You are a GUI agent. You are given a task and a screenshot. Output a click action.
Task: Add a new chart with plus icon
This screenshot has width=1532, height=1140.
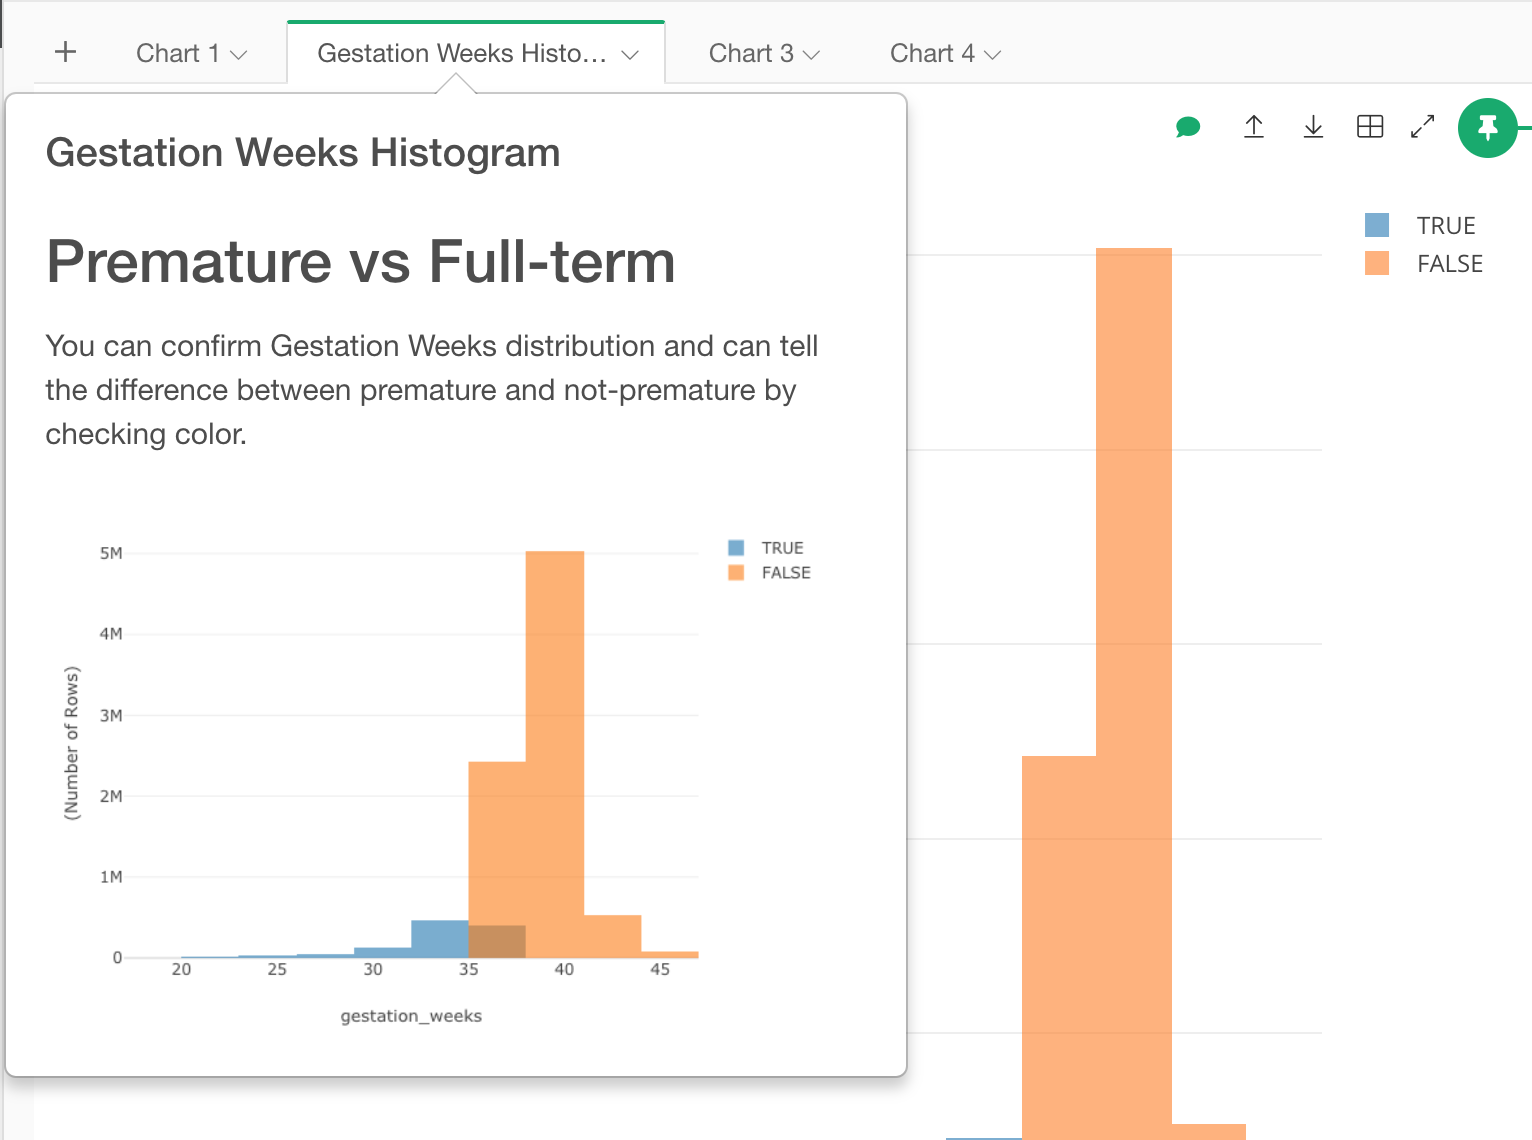pos(65,52)
